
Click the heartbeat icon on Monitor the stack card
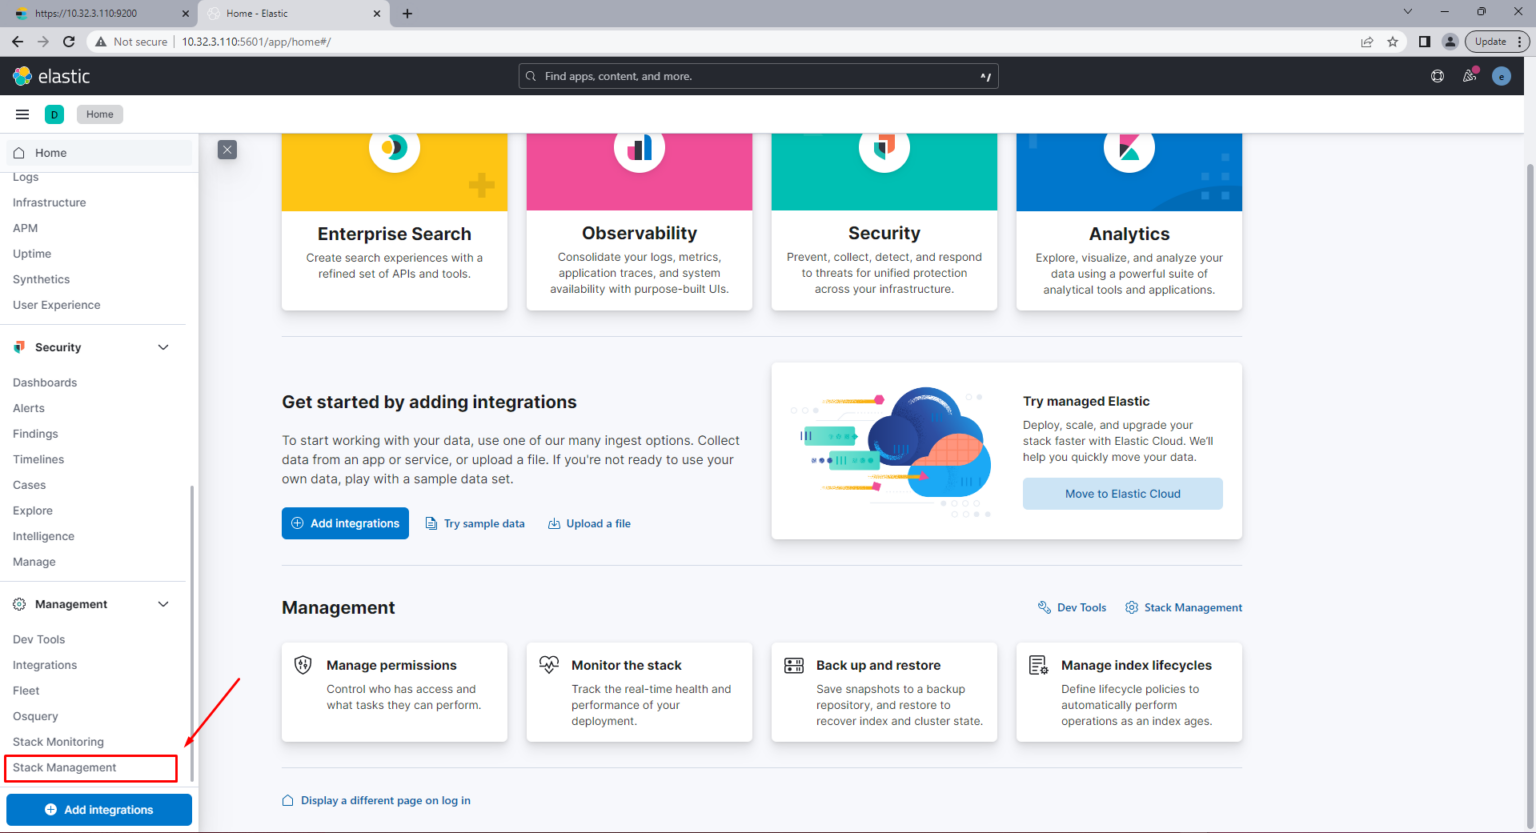(x=549, y=664)
